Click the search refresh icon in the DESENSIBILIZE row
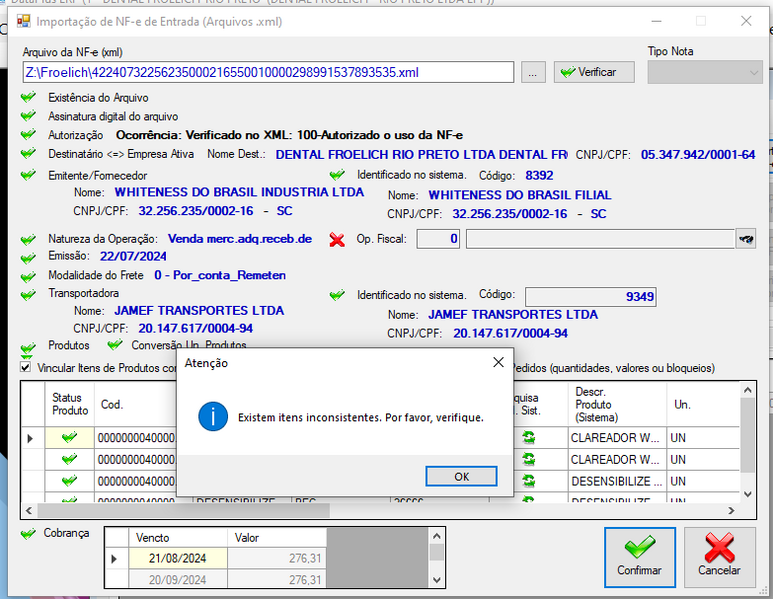The image size is (773, 599). tap(528, 481)
